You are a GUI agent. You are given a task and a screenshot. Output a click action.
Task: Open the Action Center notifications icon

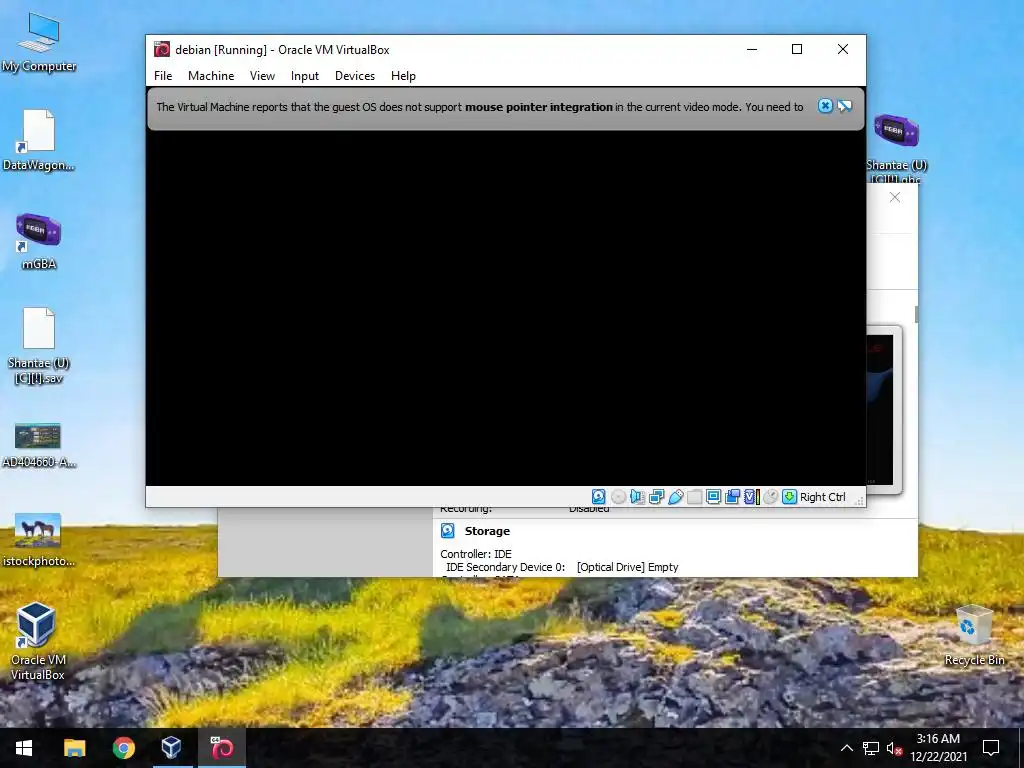tap(991, 748)
